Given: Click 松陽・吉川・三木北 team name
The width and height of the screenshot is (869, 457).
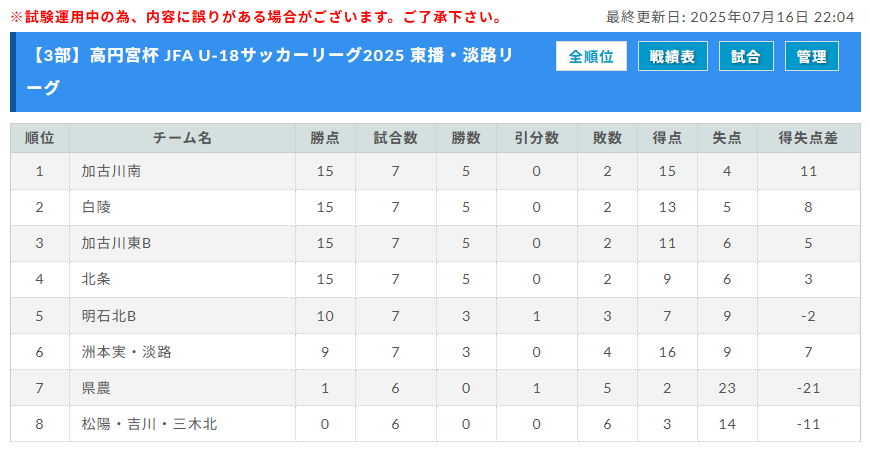Looking at the screenshot, I should pos(149,424).
